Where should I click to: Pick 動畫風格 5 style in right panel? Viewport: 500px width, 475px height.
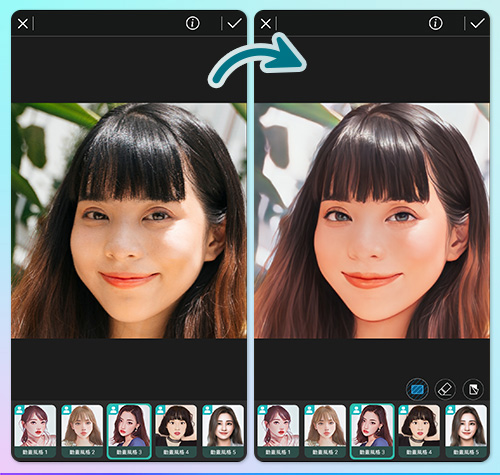(466, 431)
